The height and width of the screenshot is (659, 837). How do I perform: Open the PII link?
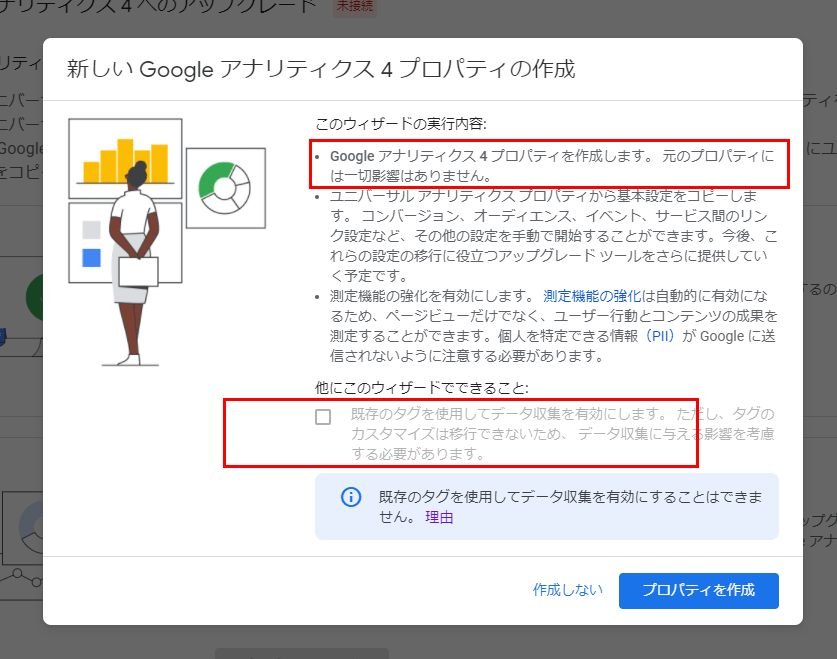pos(661,336)
